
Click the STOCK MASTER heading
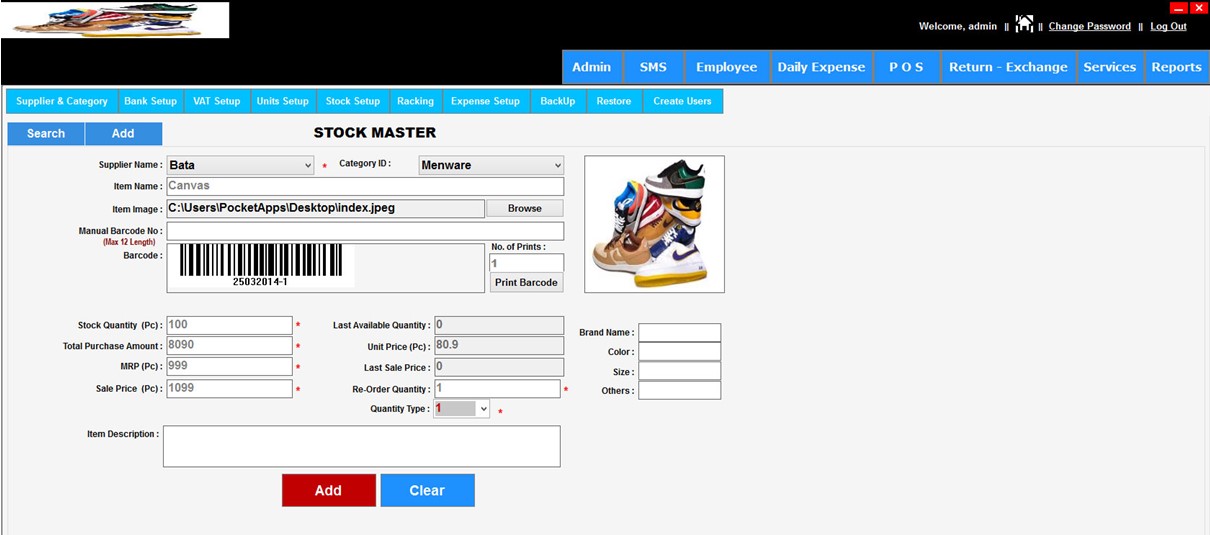coord(375,132)
